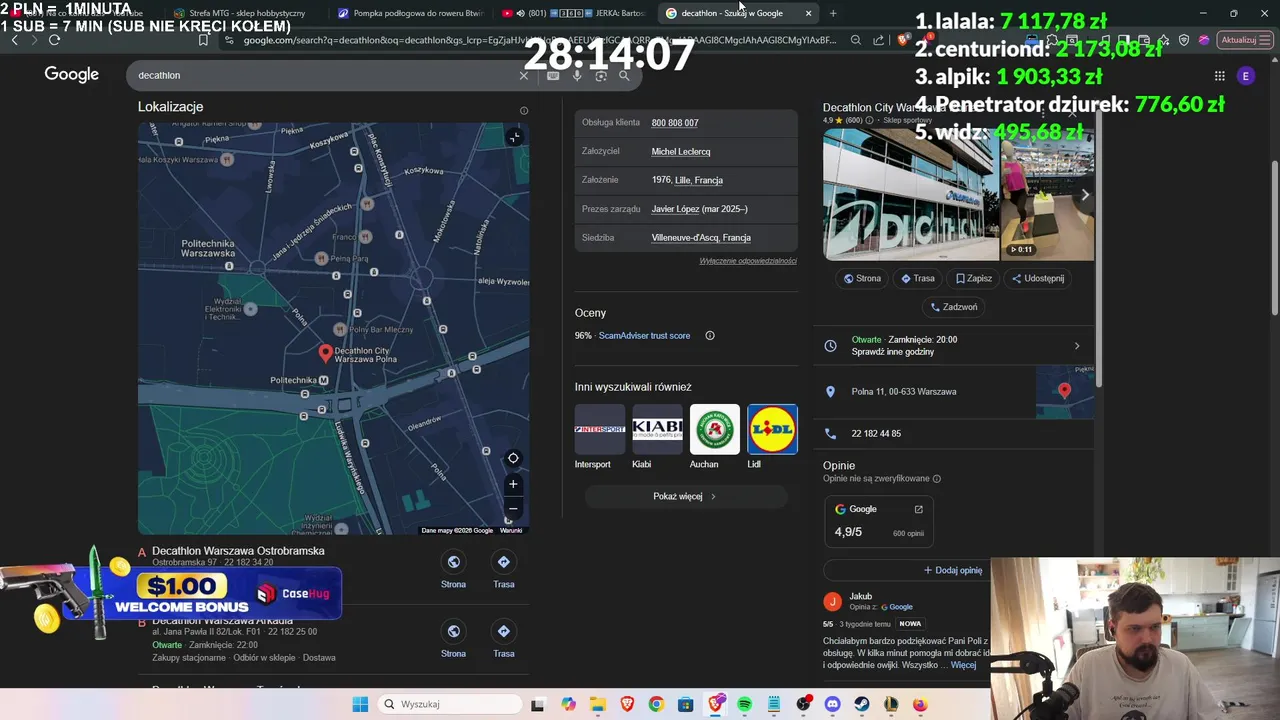Open Discord from the taskbar
Viewport: 1280px width, 720px height.
click(x=833, y=704)
